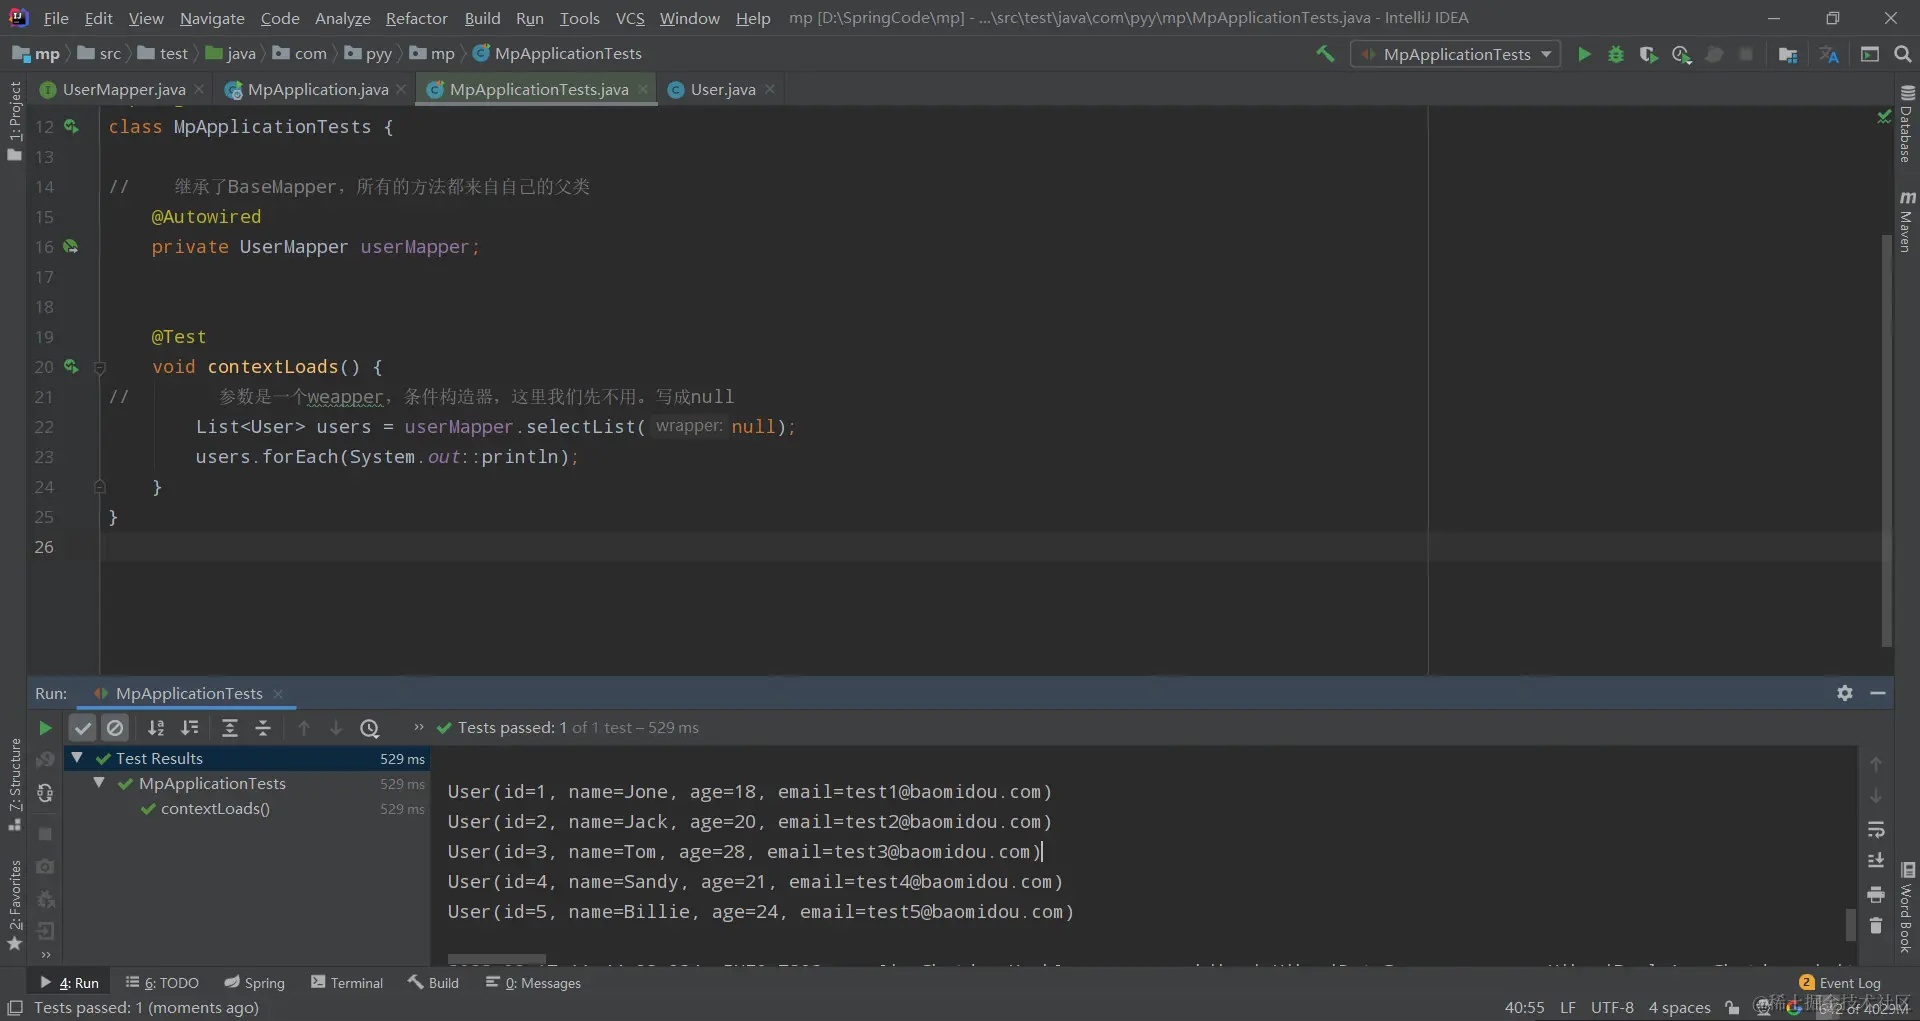The height and width of the screenshot is (1021, 1920).
Task: Click run gutter icon beside contextLoads method
Action: 71,366
